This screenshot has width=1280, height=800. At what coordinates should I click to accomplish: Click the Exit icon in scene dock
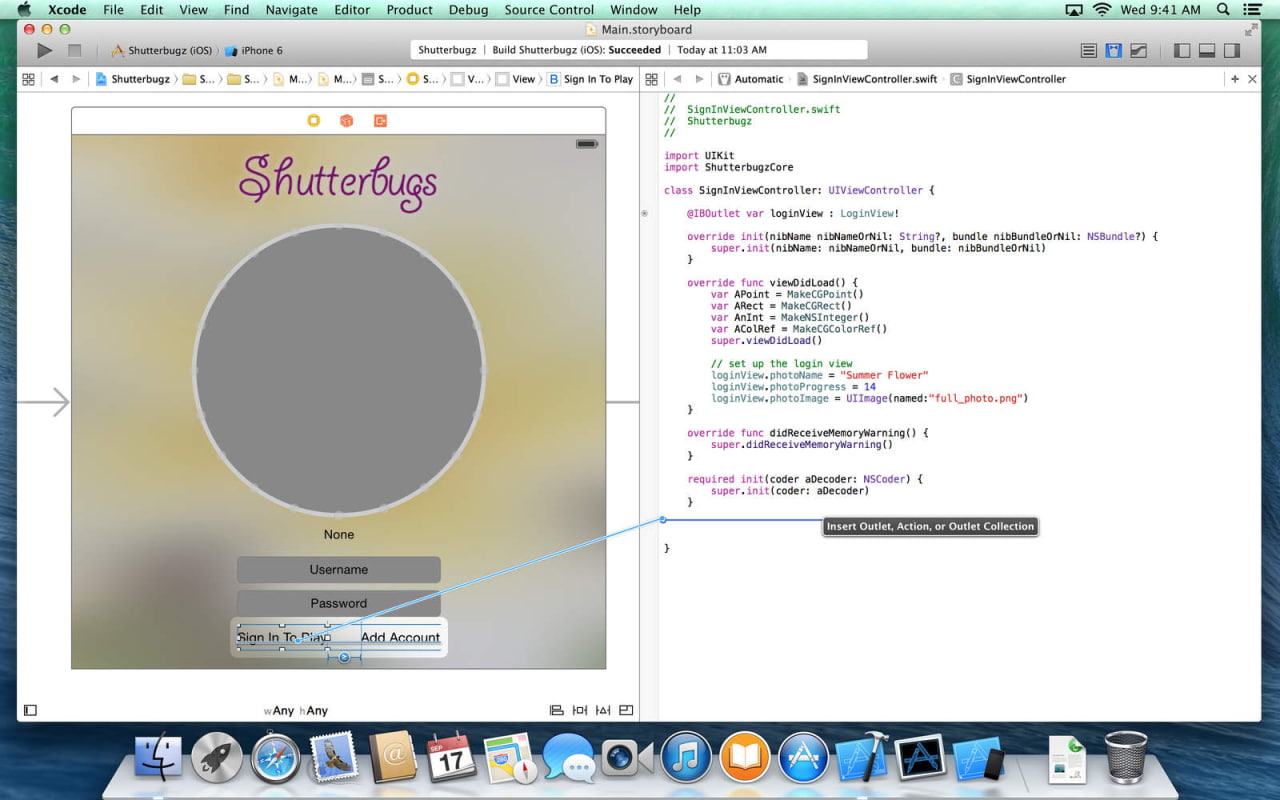coord(380,121)
